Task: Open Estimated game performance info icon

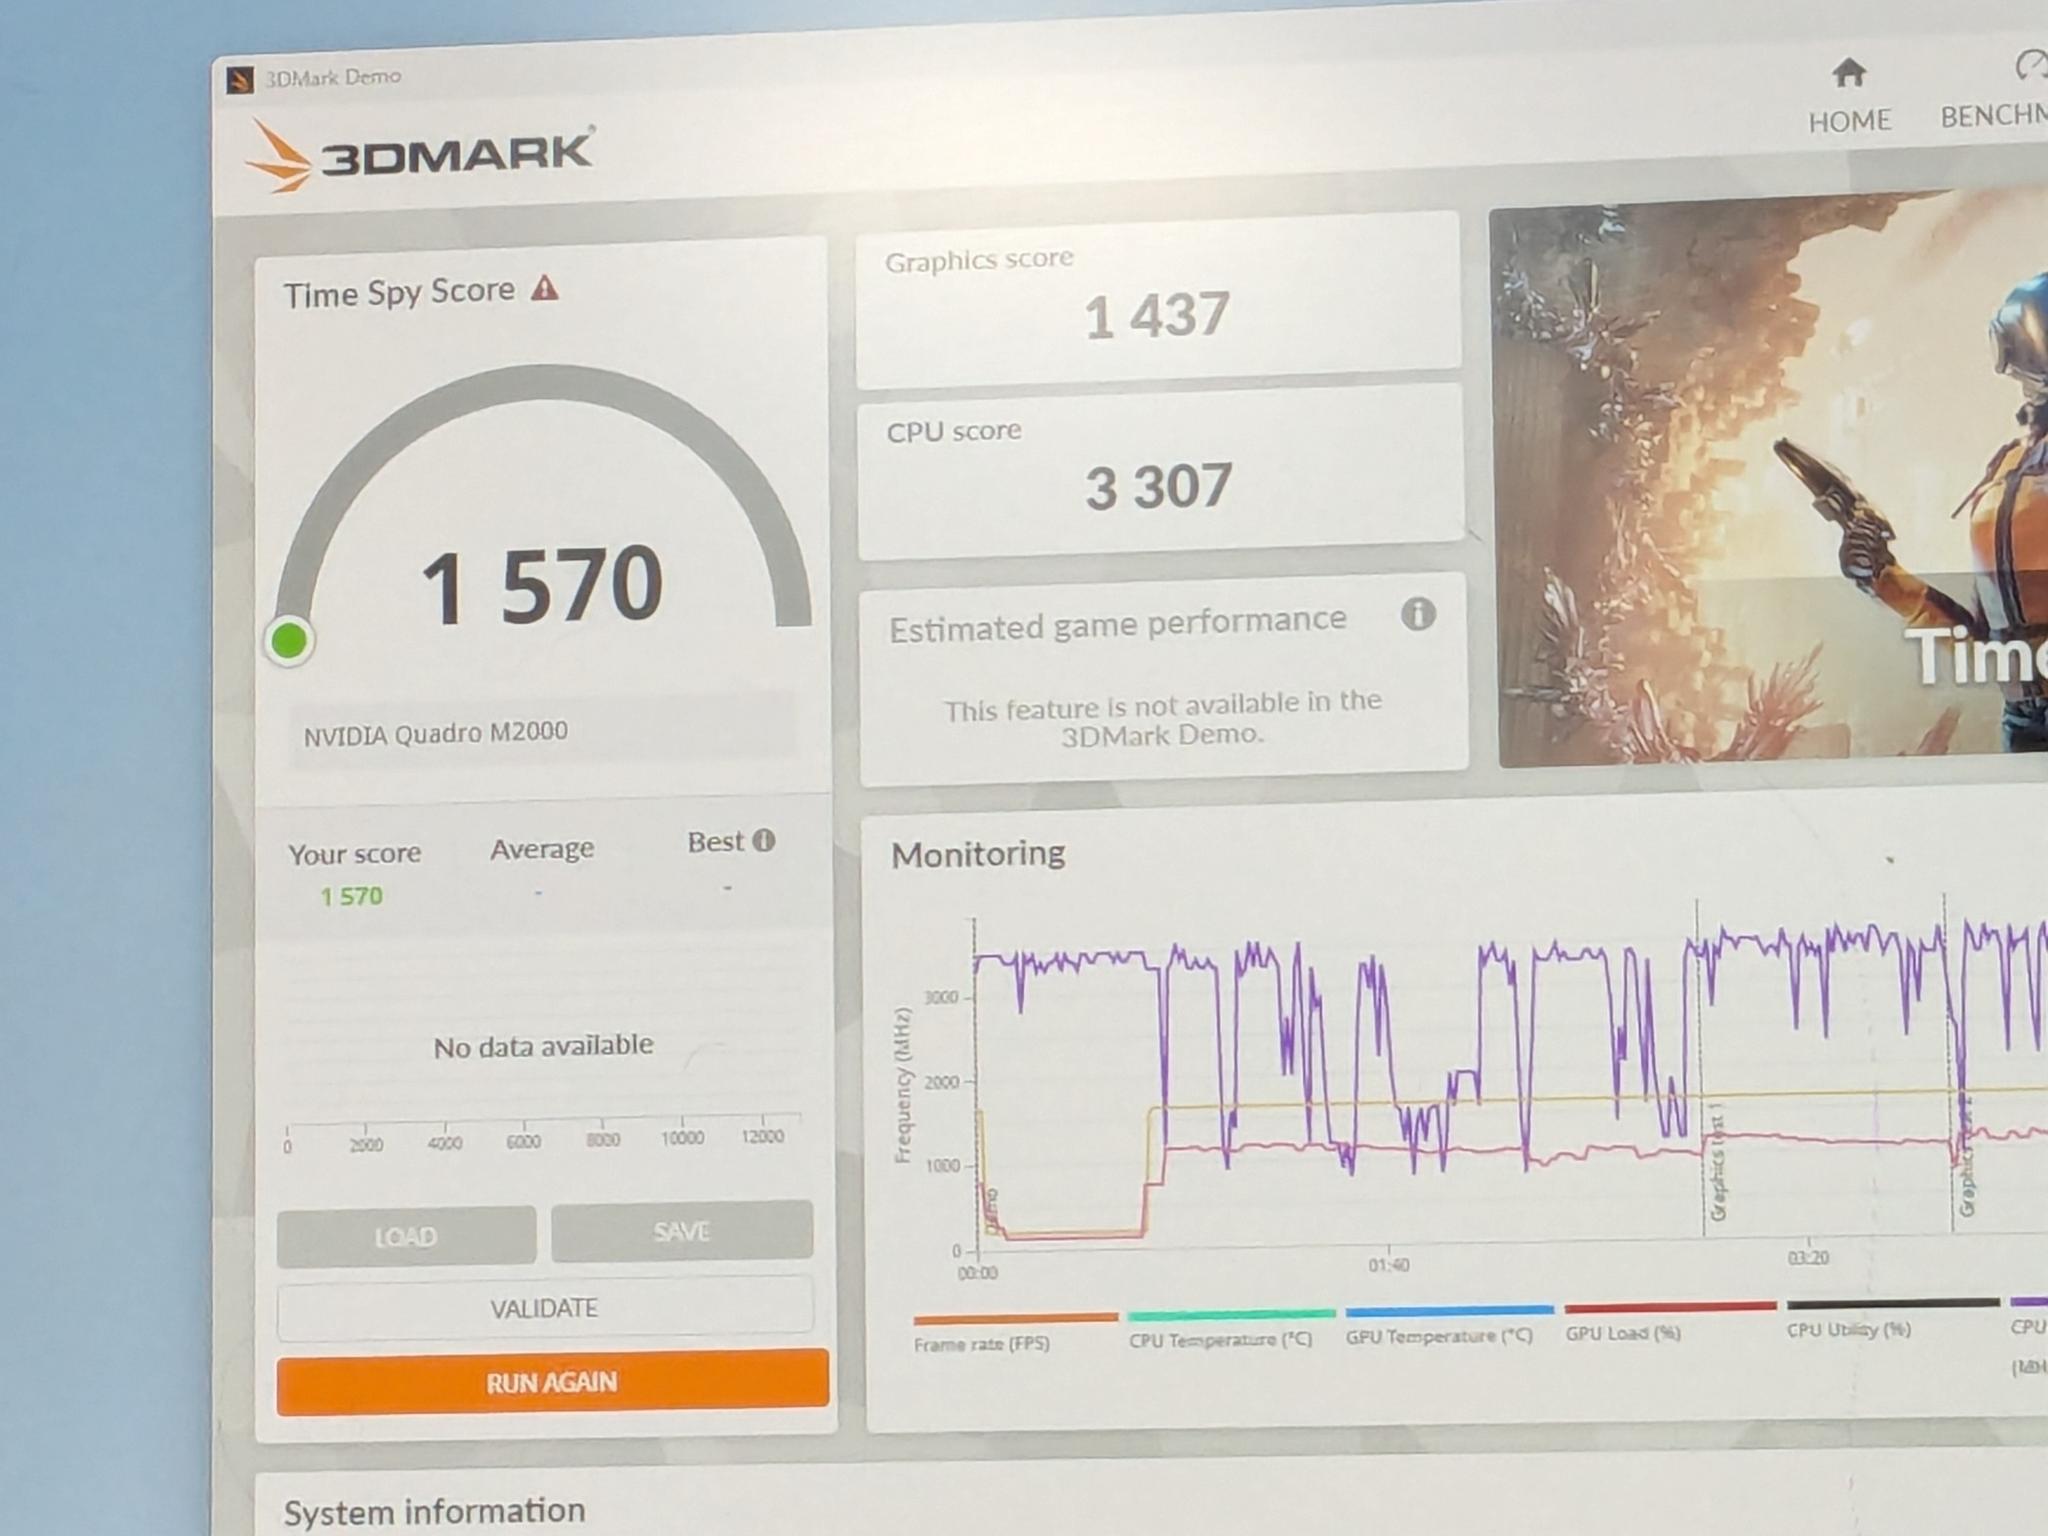Action: click(1418, 614)
